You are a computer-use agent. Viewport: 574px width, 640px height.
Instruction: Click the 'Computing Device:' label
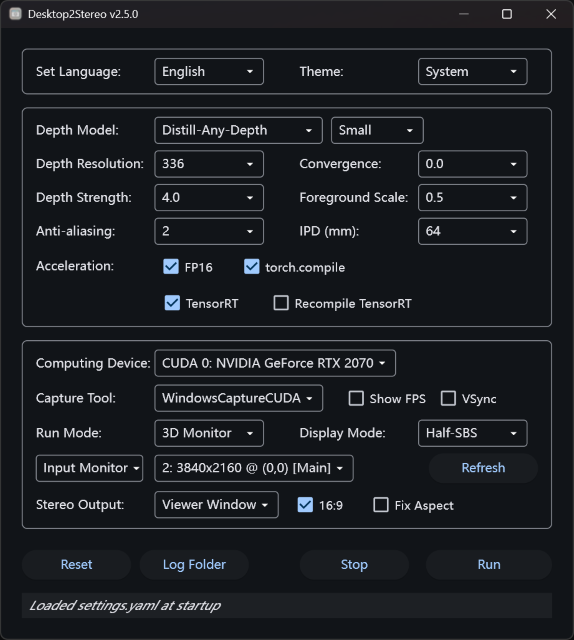(x=93, y=363)
